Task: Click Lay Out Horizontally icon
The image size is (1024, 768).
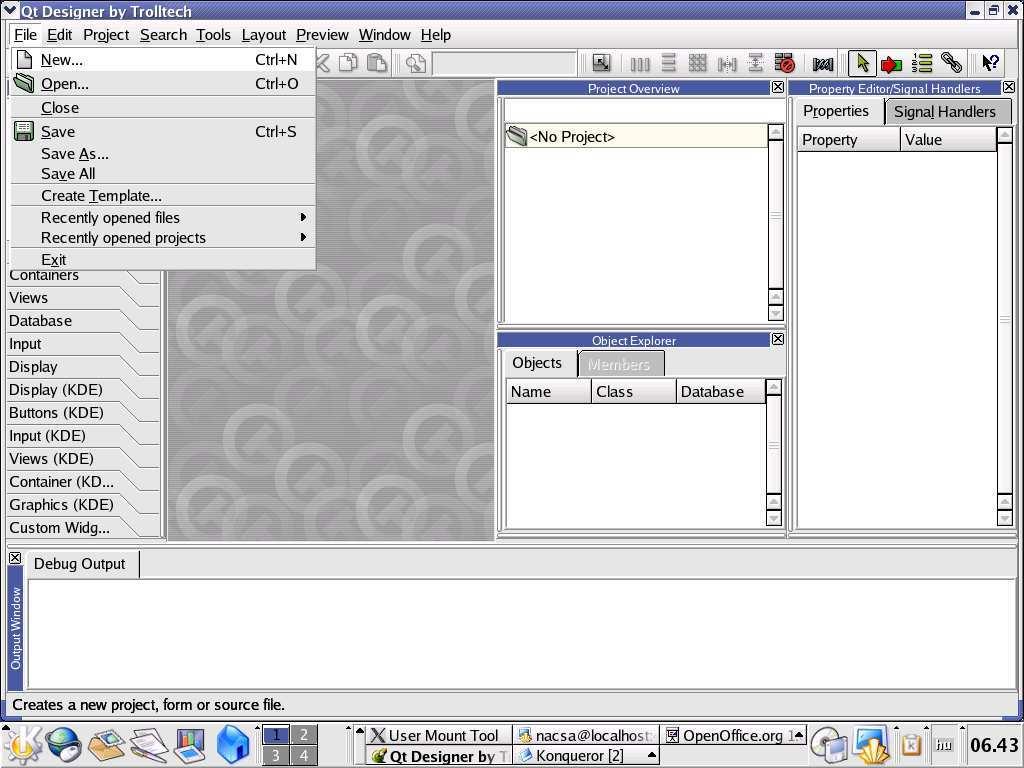Action: click(639, 63)
